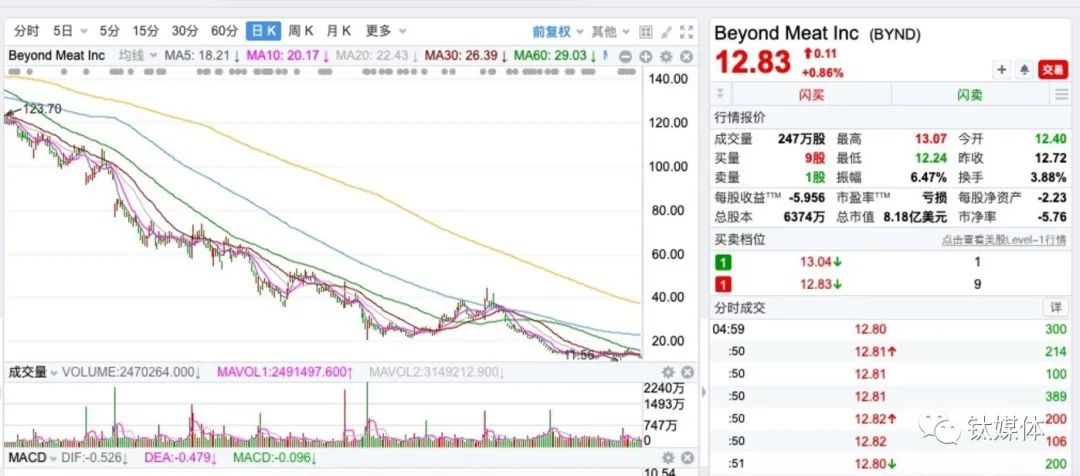Select the 30分 interval tab
Screen dimensions: 1080x476
pyautogui.click(x=185, y=31)
